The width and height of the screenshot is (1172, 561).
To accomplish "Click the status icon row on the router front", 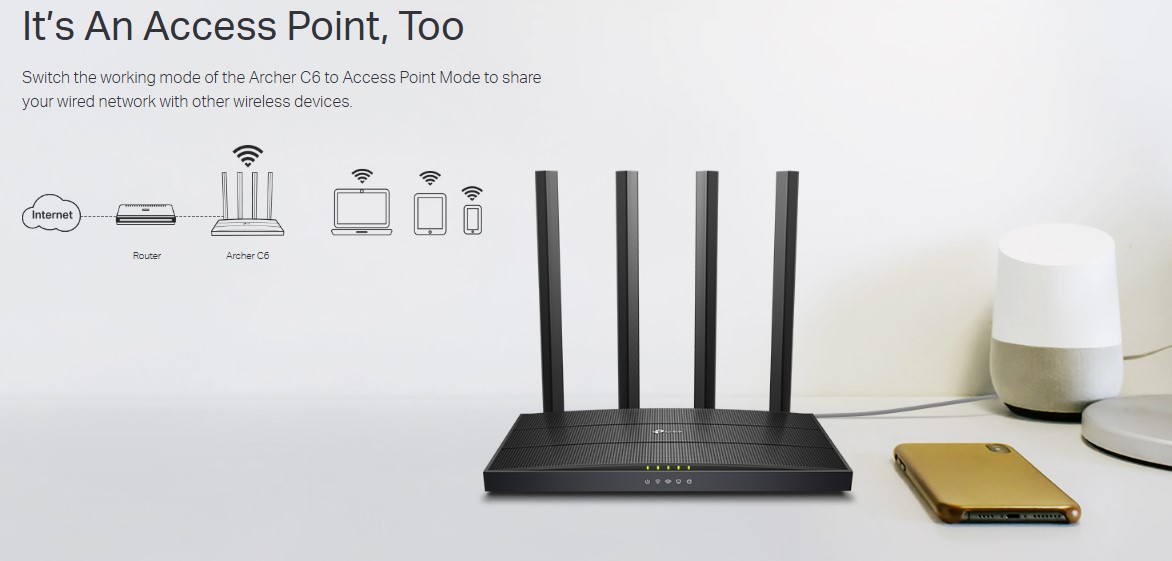I will coord(668,482).
